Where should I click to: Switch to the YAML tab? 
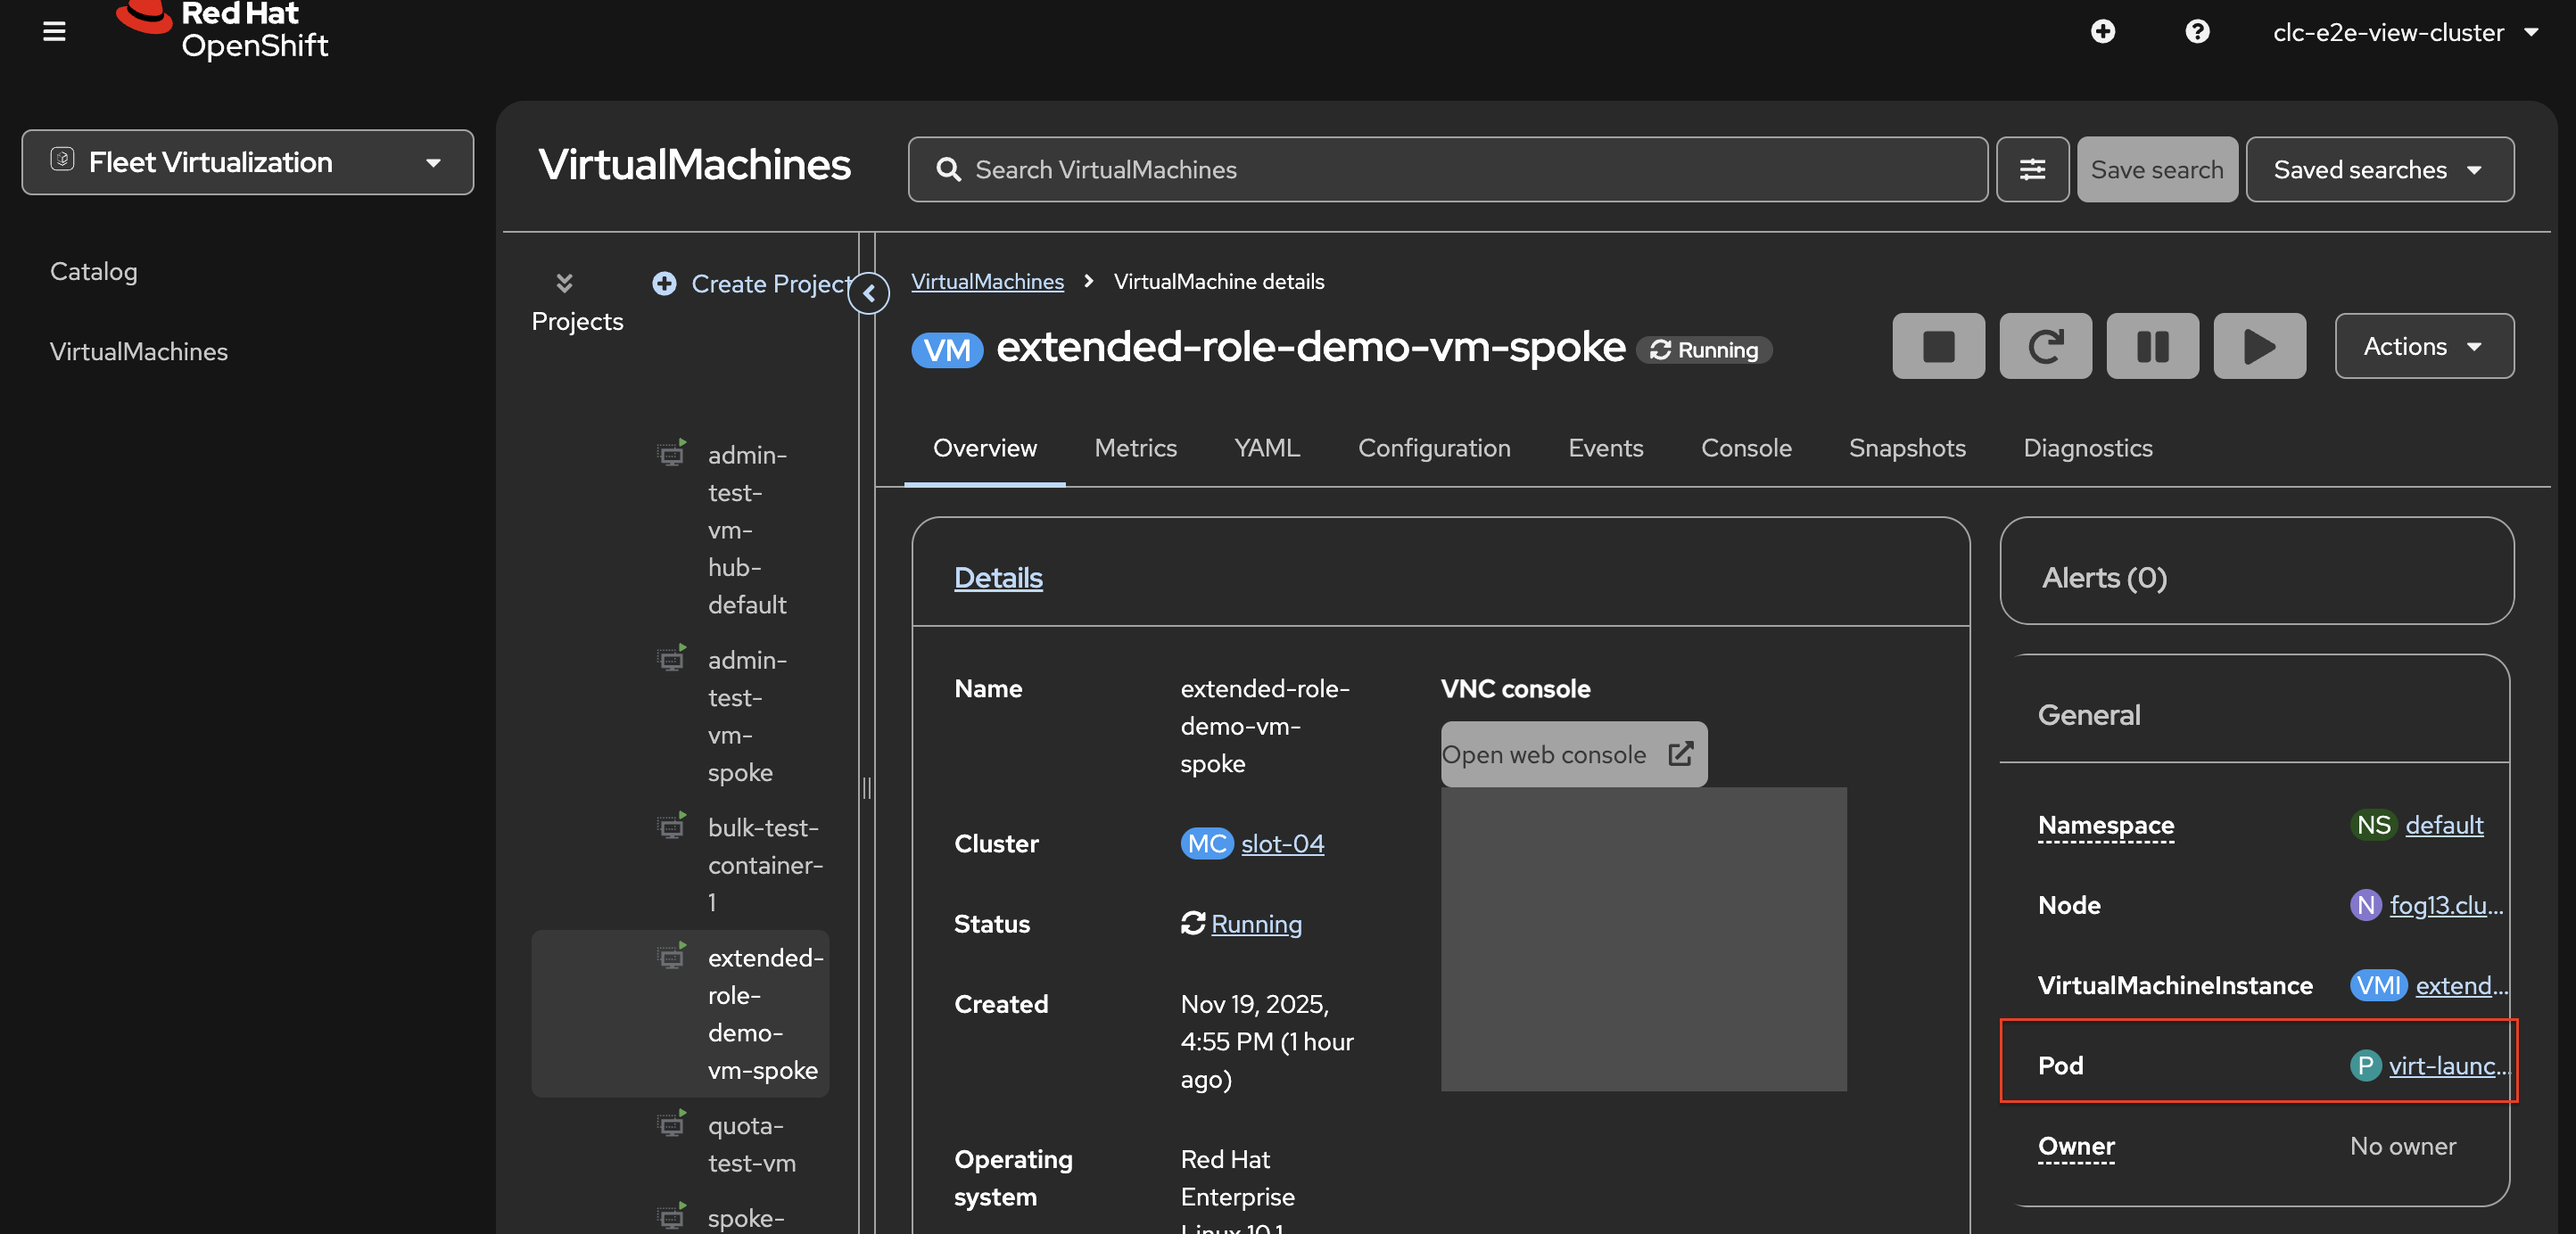[x=1266, y=448]
